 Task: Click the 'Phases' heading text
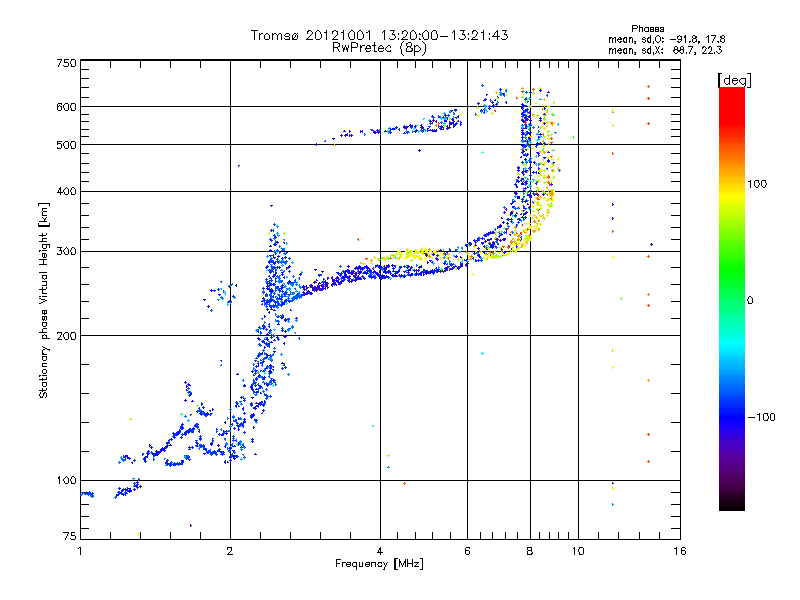(x=647, y=29)
